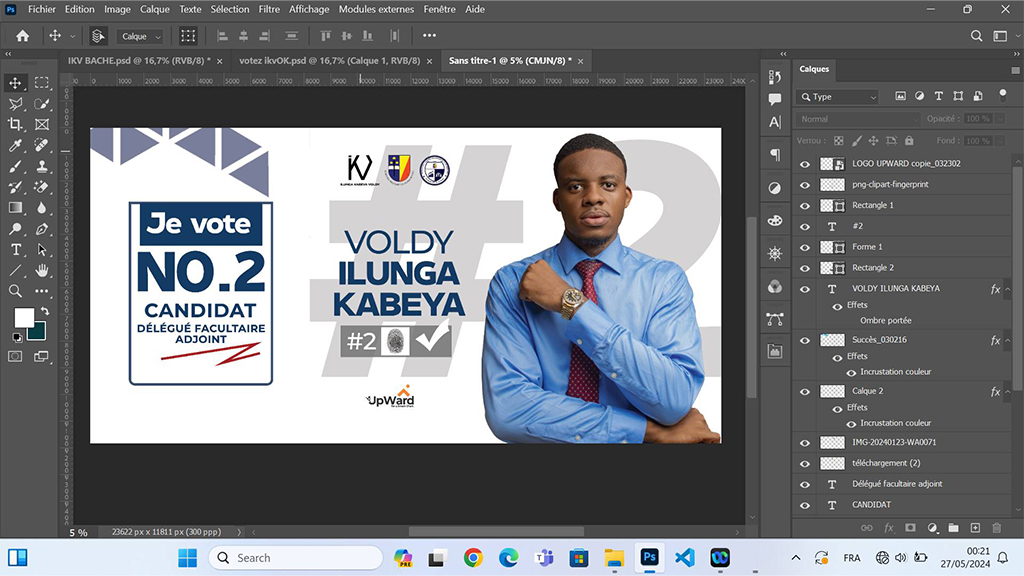
Task: Select the Path Selection arrow tool
Action: pos(42,249)
